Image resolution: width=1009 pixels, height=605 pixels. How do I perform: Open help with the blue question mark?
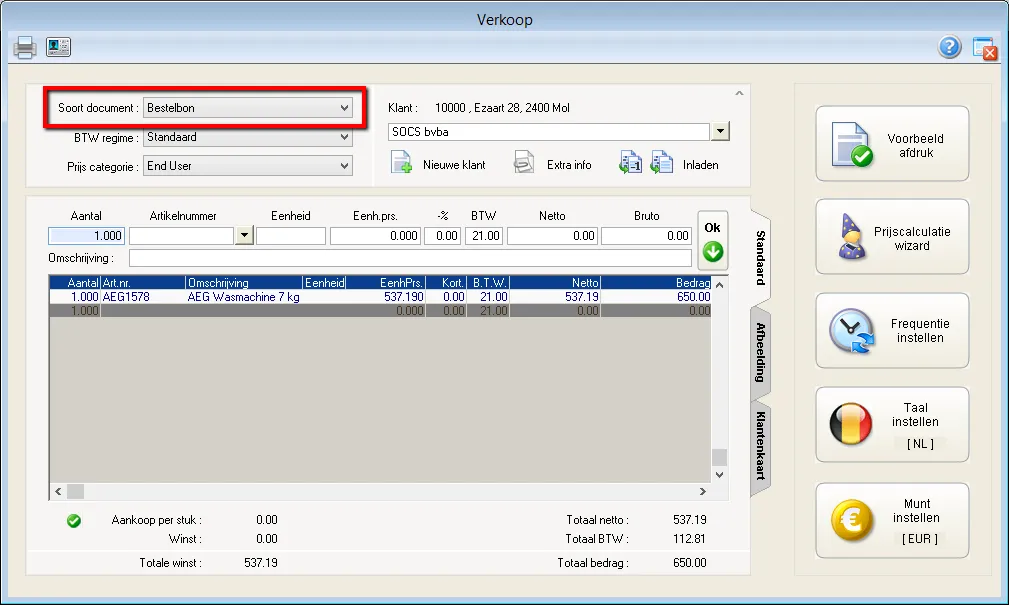pos(949,47)
